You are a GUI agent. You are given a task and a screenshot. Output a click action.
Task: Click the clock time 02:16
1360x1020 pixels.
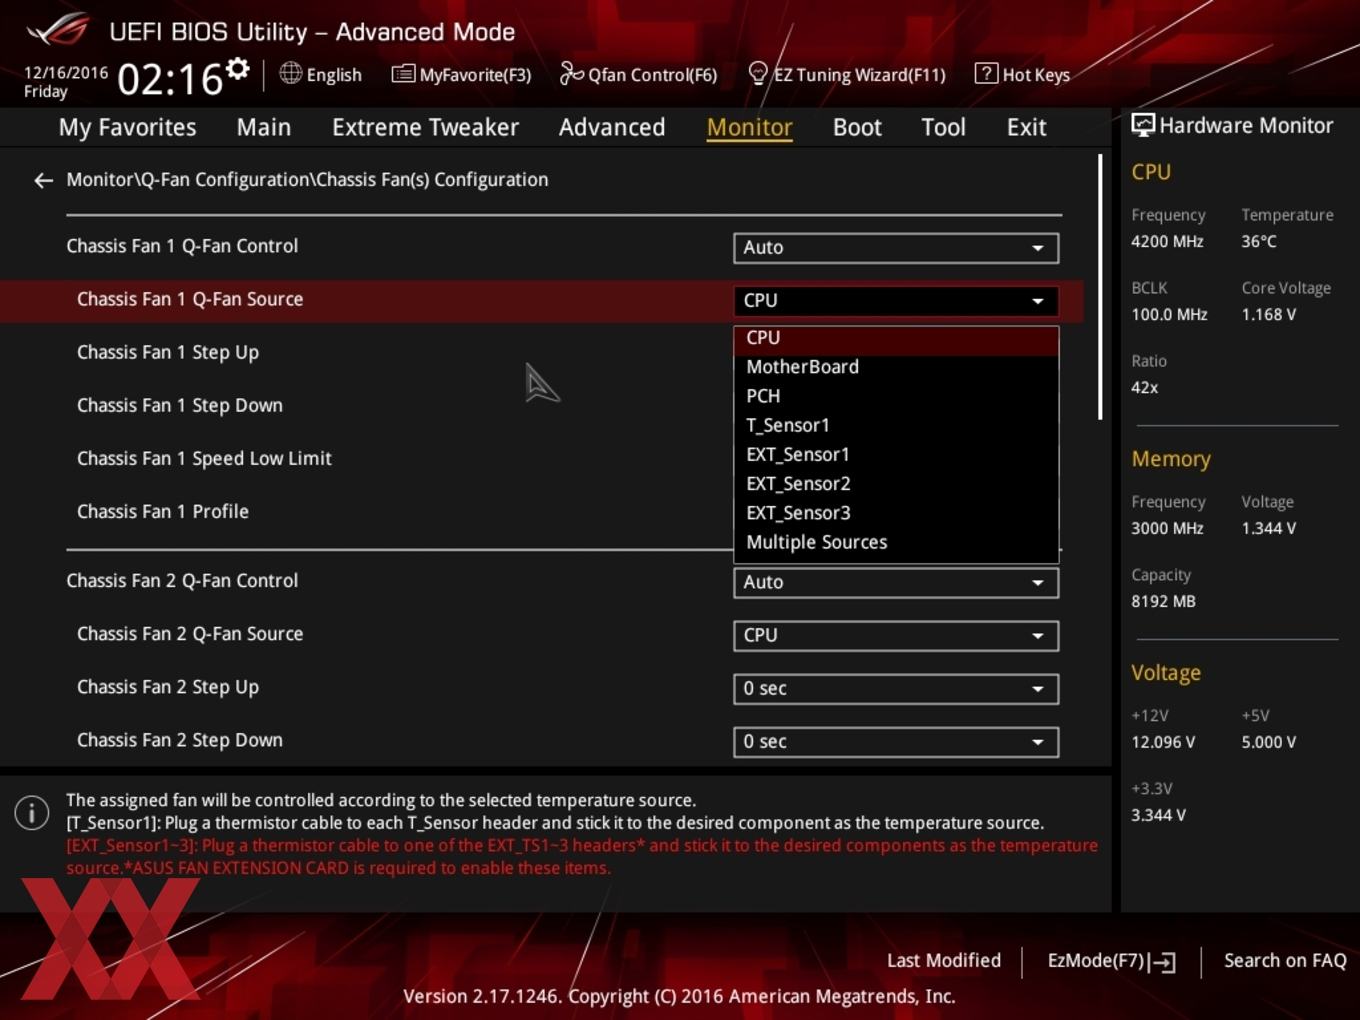(169, 79)
